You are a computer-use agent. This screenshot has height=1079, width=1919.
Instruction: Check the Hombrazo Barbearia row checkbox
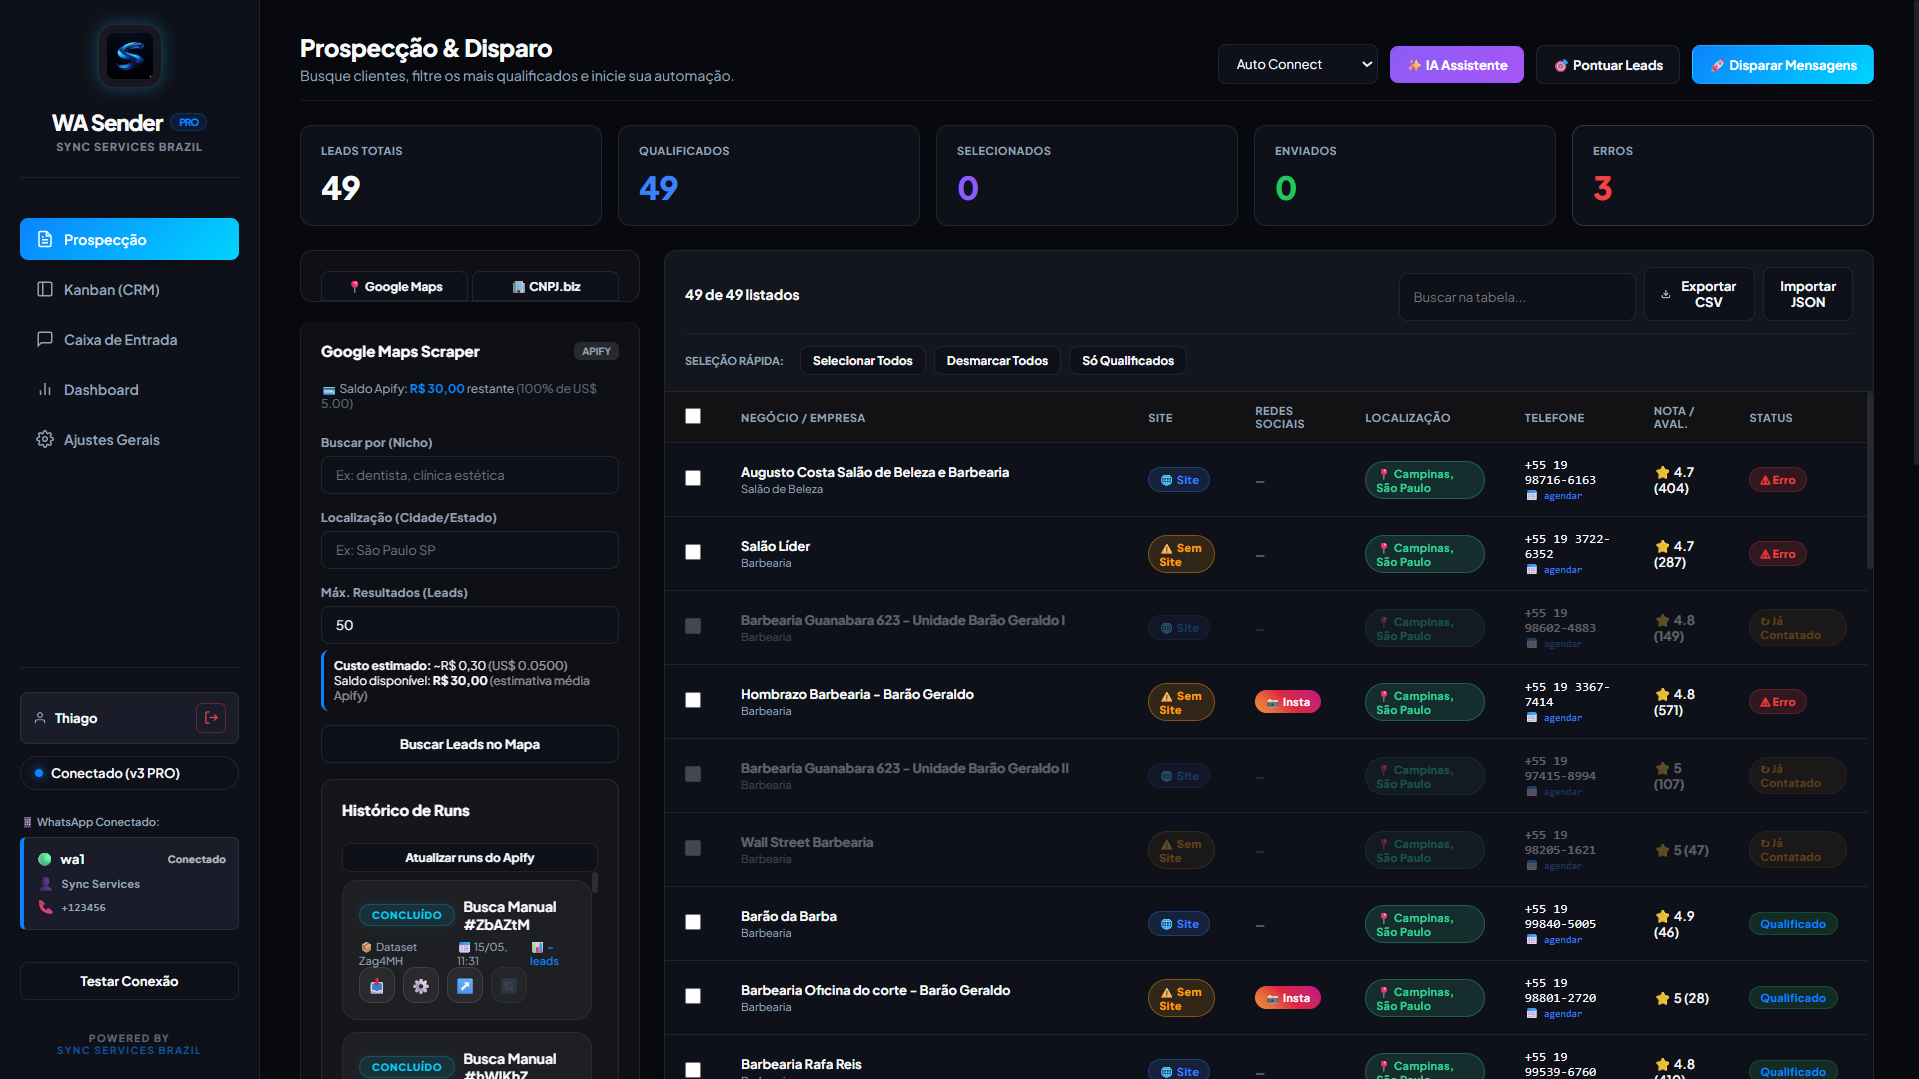tap(693, 700)
